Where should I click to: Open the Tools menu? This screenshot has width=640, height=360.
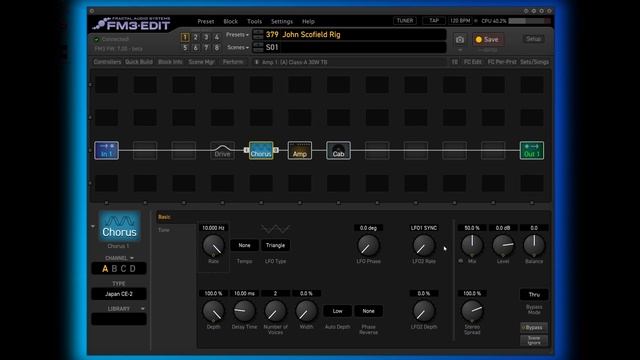pyautogui.click(x=254, y=21)
